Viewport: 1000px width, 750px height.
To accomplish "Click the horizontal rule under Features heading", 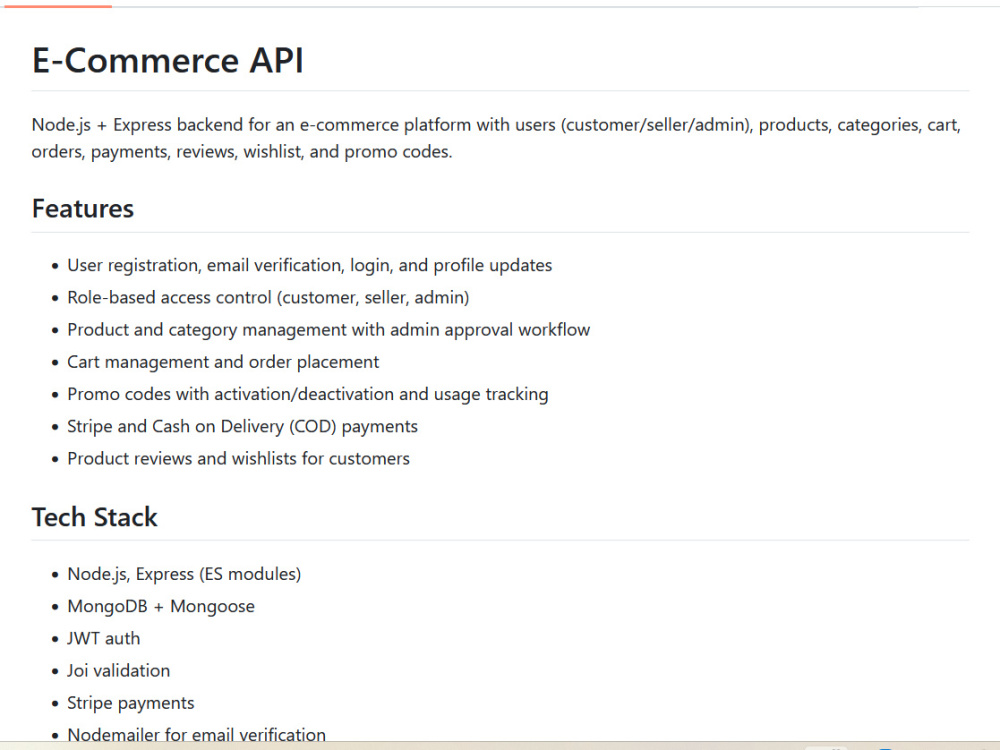I will (501, 232).
